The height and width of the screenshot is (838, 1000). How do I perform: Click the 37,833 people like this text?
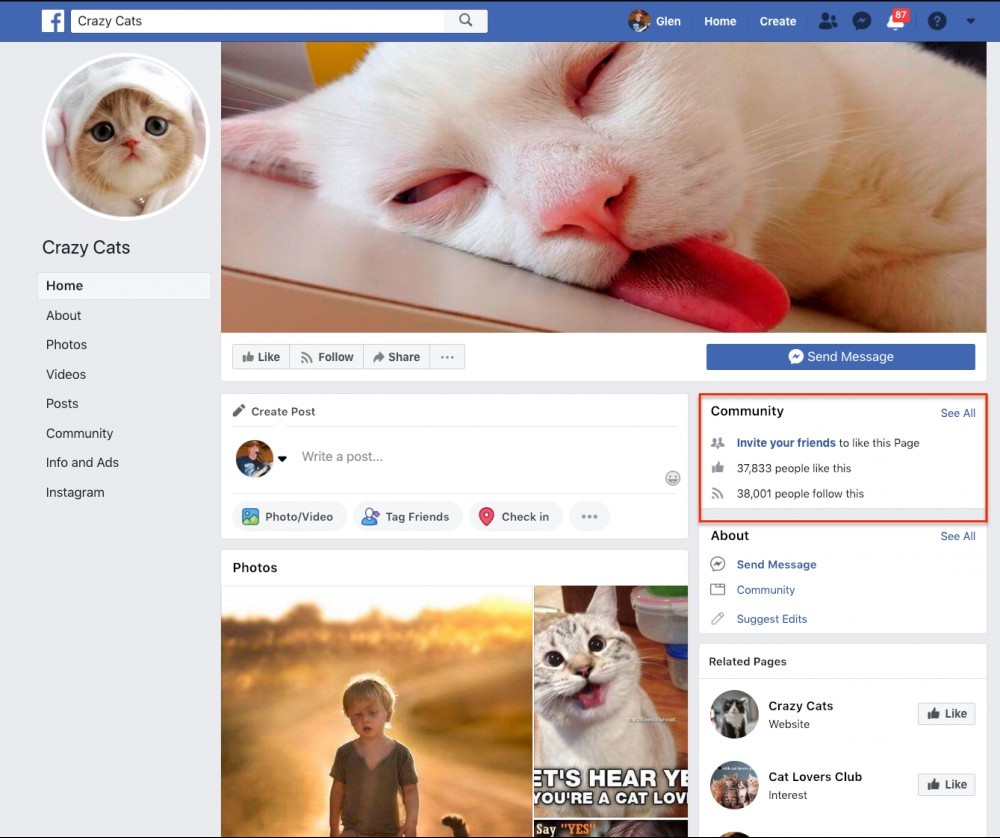tap(793, 468)
